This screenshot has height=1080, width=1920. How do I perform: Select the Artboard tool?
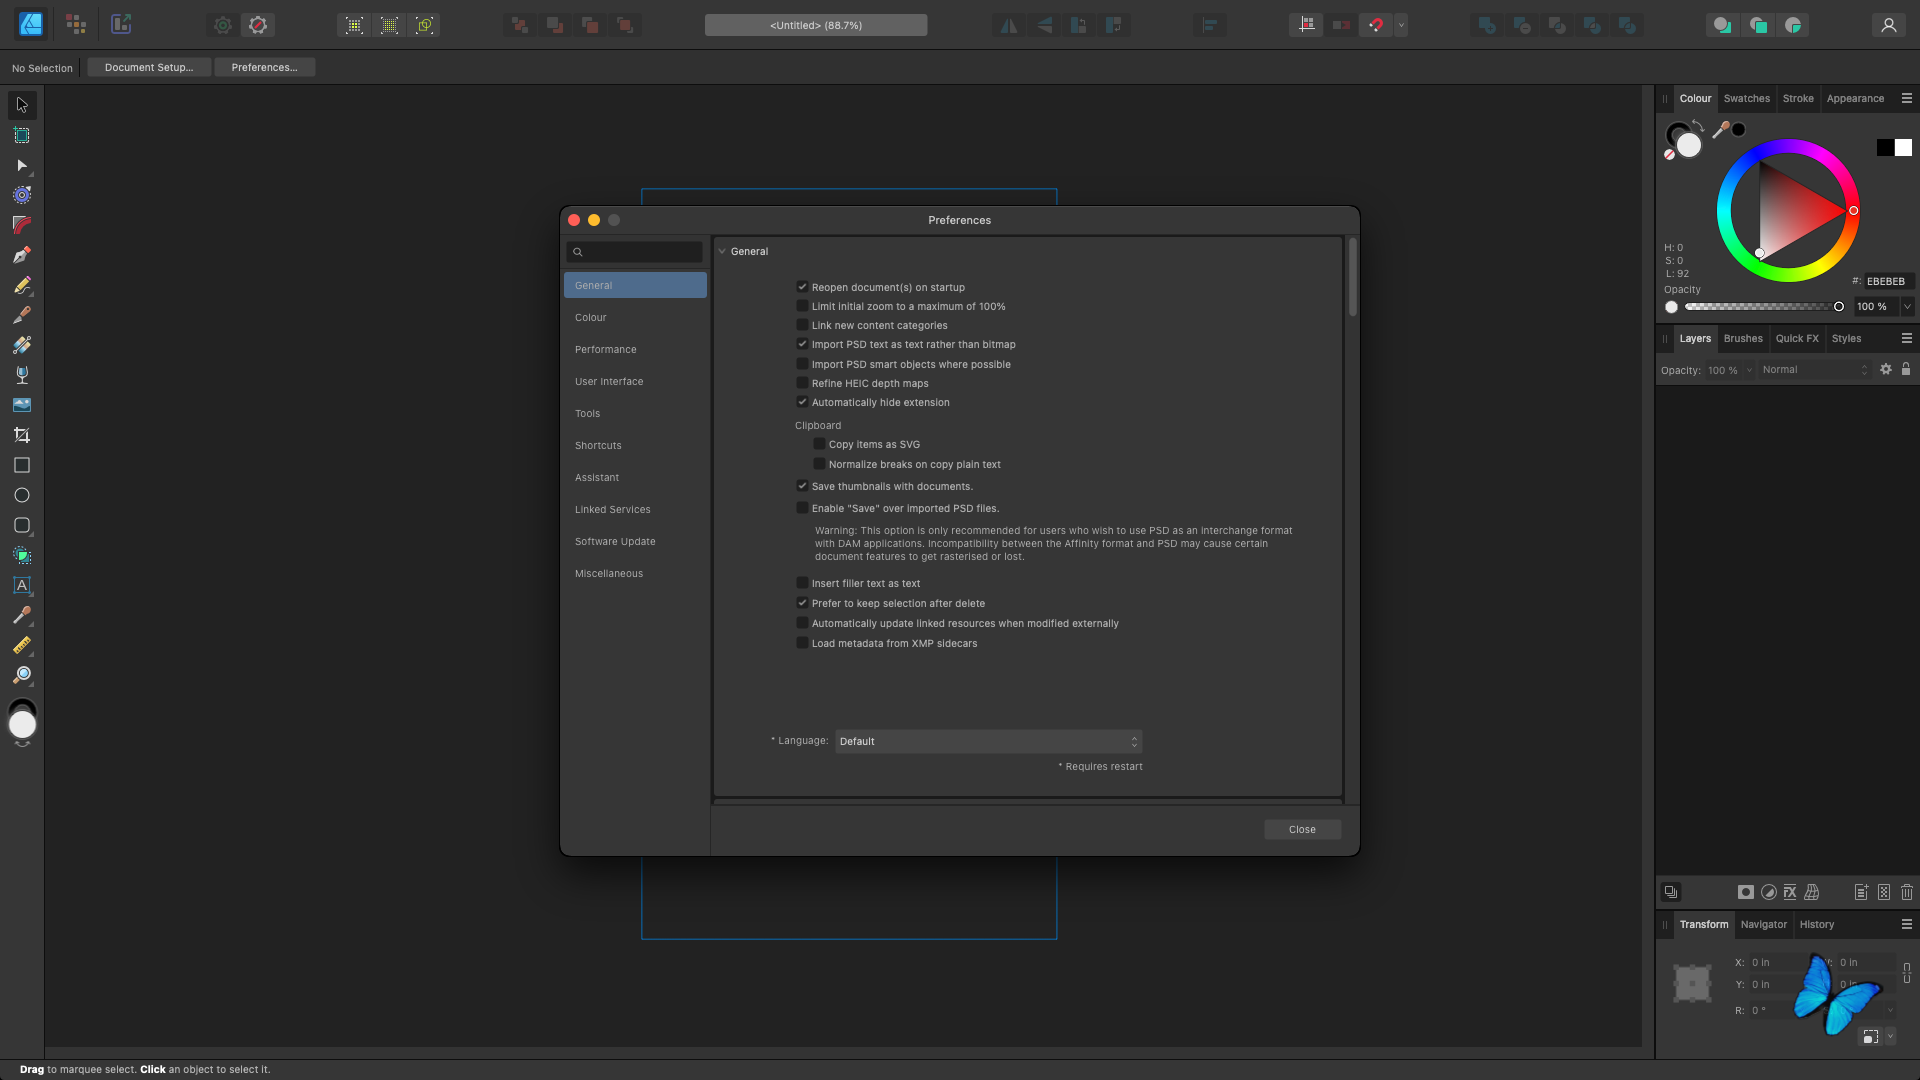[22, 135]
